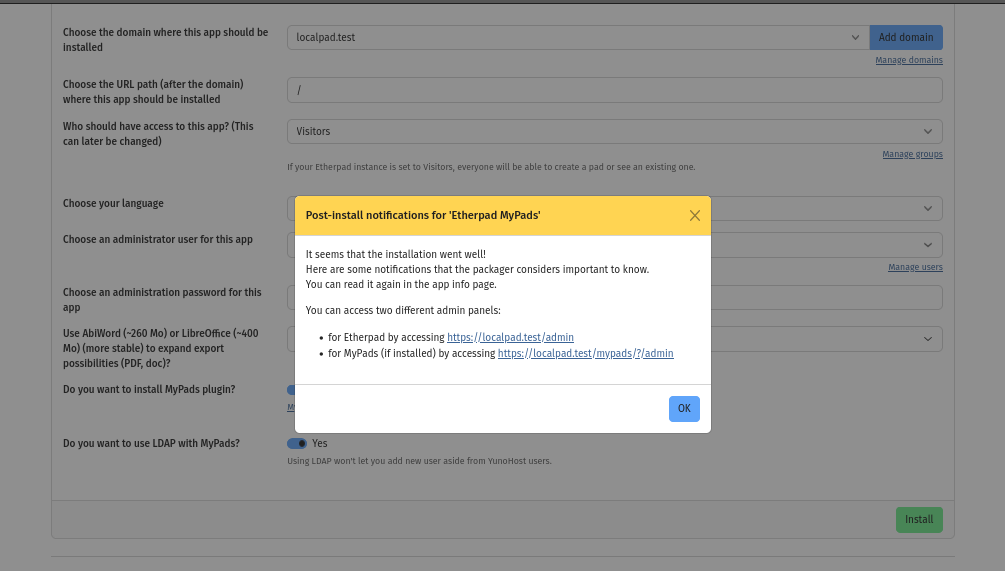Expand the localpad.test domain dropdown
The width and height of the screenshot is (1005, 571).
pyautogui.click(x=578, y=37)
